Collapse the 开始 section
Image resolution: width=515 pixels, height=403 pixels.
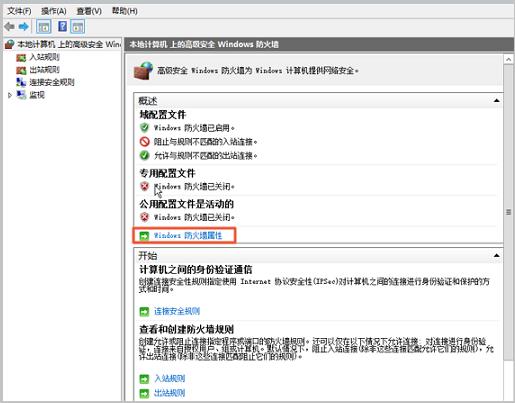(496, 255)
